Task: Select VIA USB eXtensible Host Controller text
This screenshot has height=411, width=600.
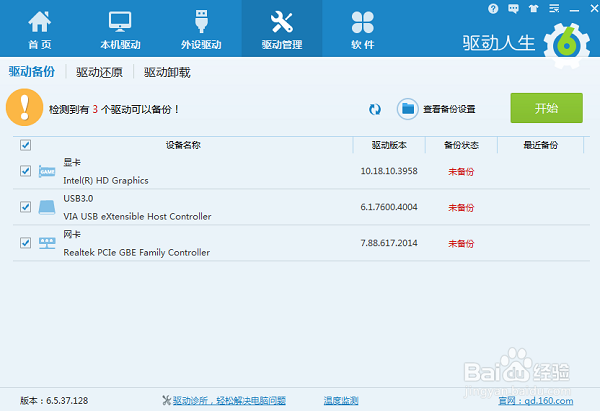Action: point(137,217)
